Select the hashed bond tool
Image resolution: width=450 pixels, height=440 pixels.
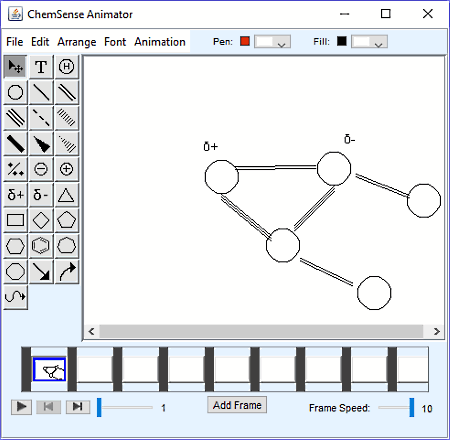click(67, 118)
